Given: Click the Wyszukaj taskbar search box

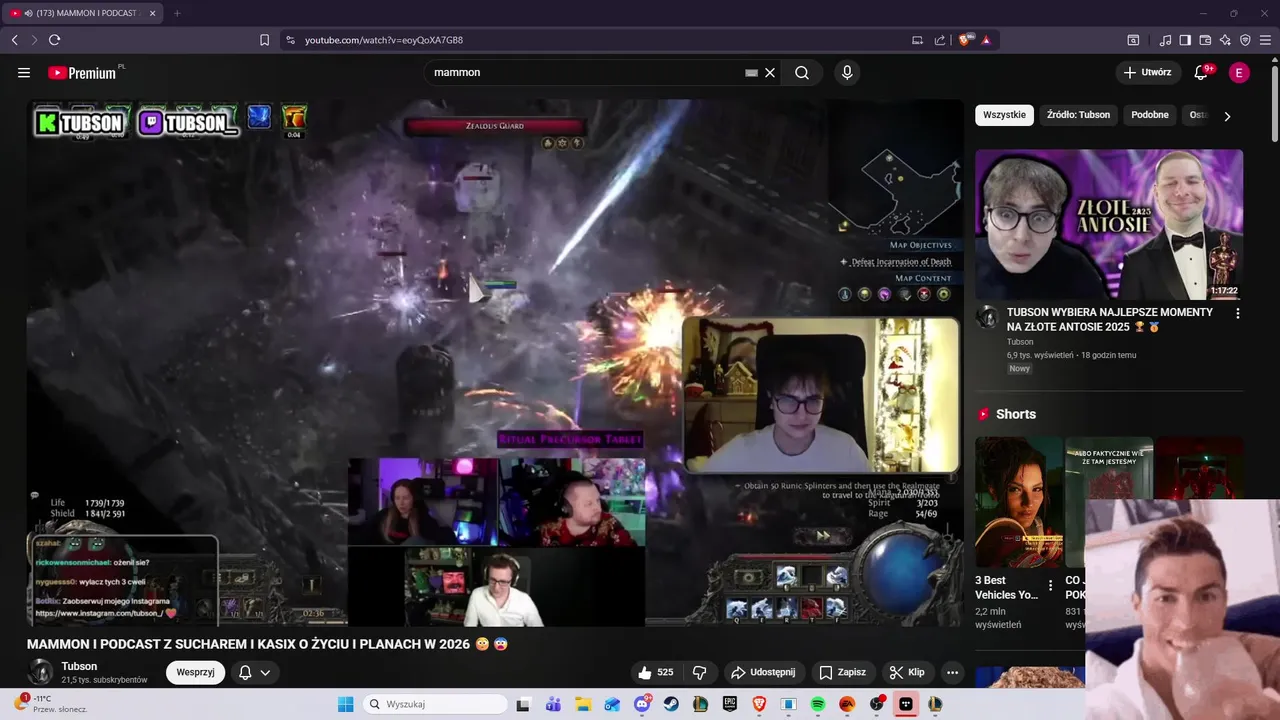Looking at the screenshot, I should click(x=435, y=704).
